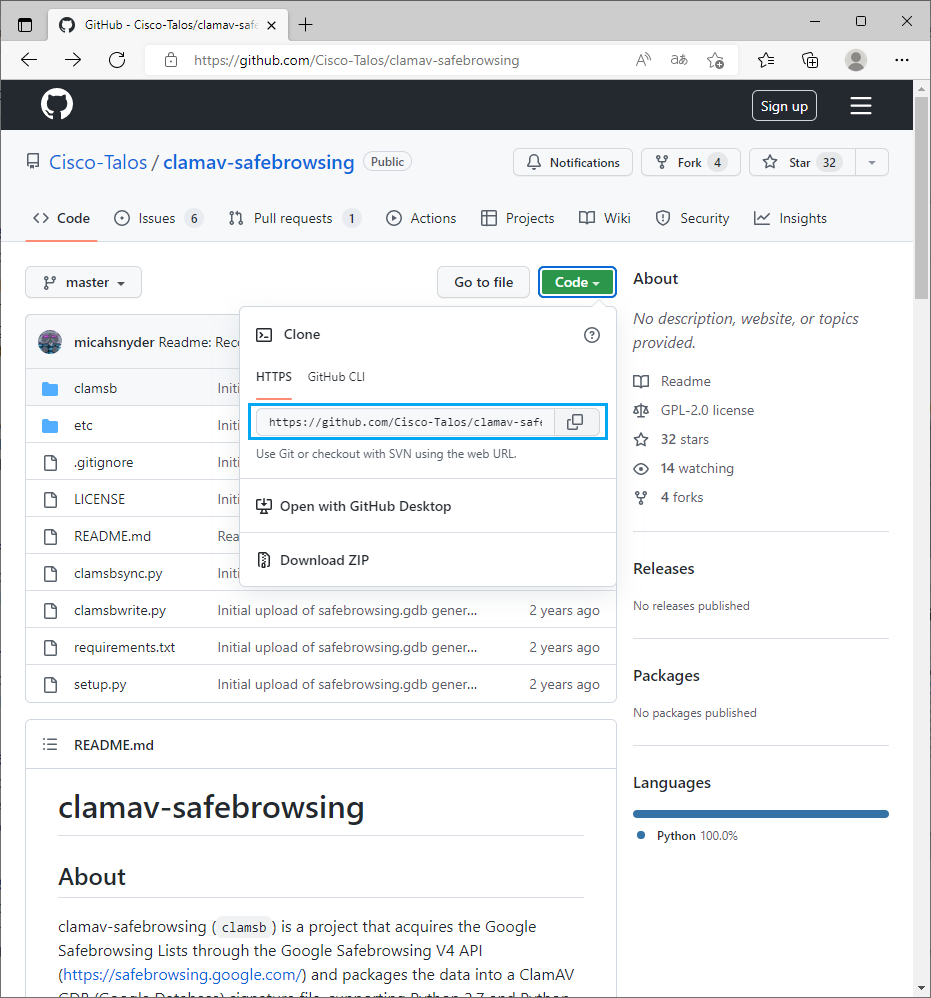Select Open with GitHub Desktop

[x=428, y=506]
